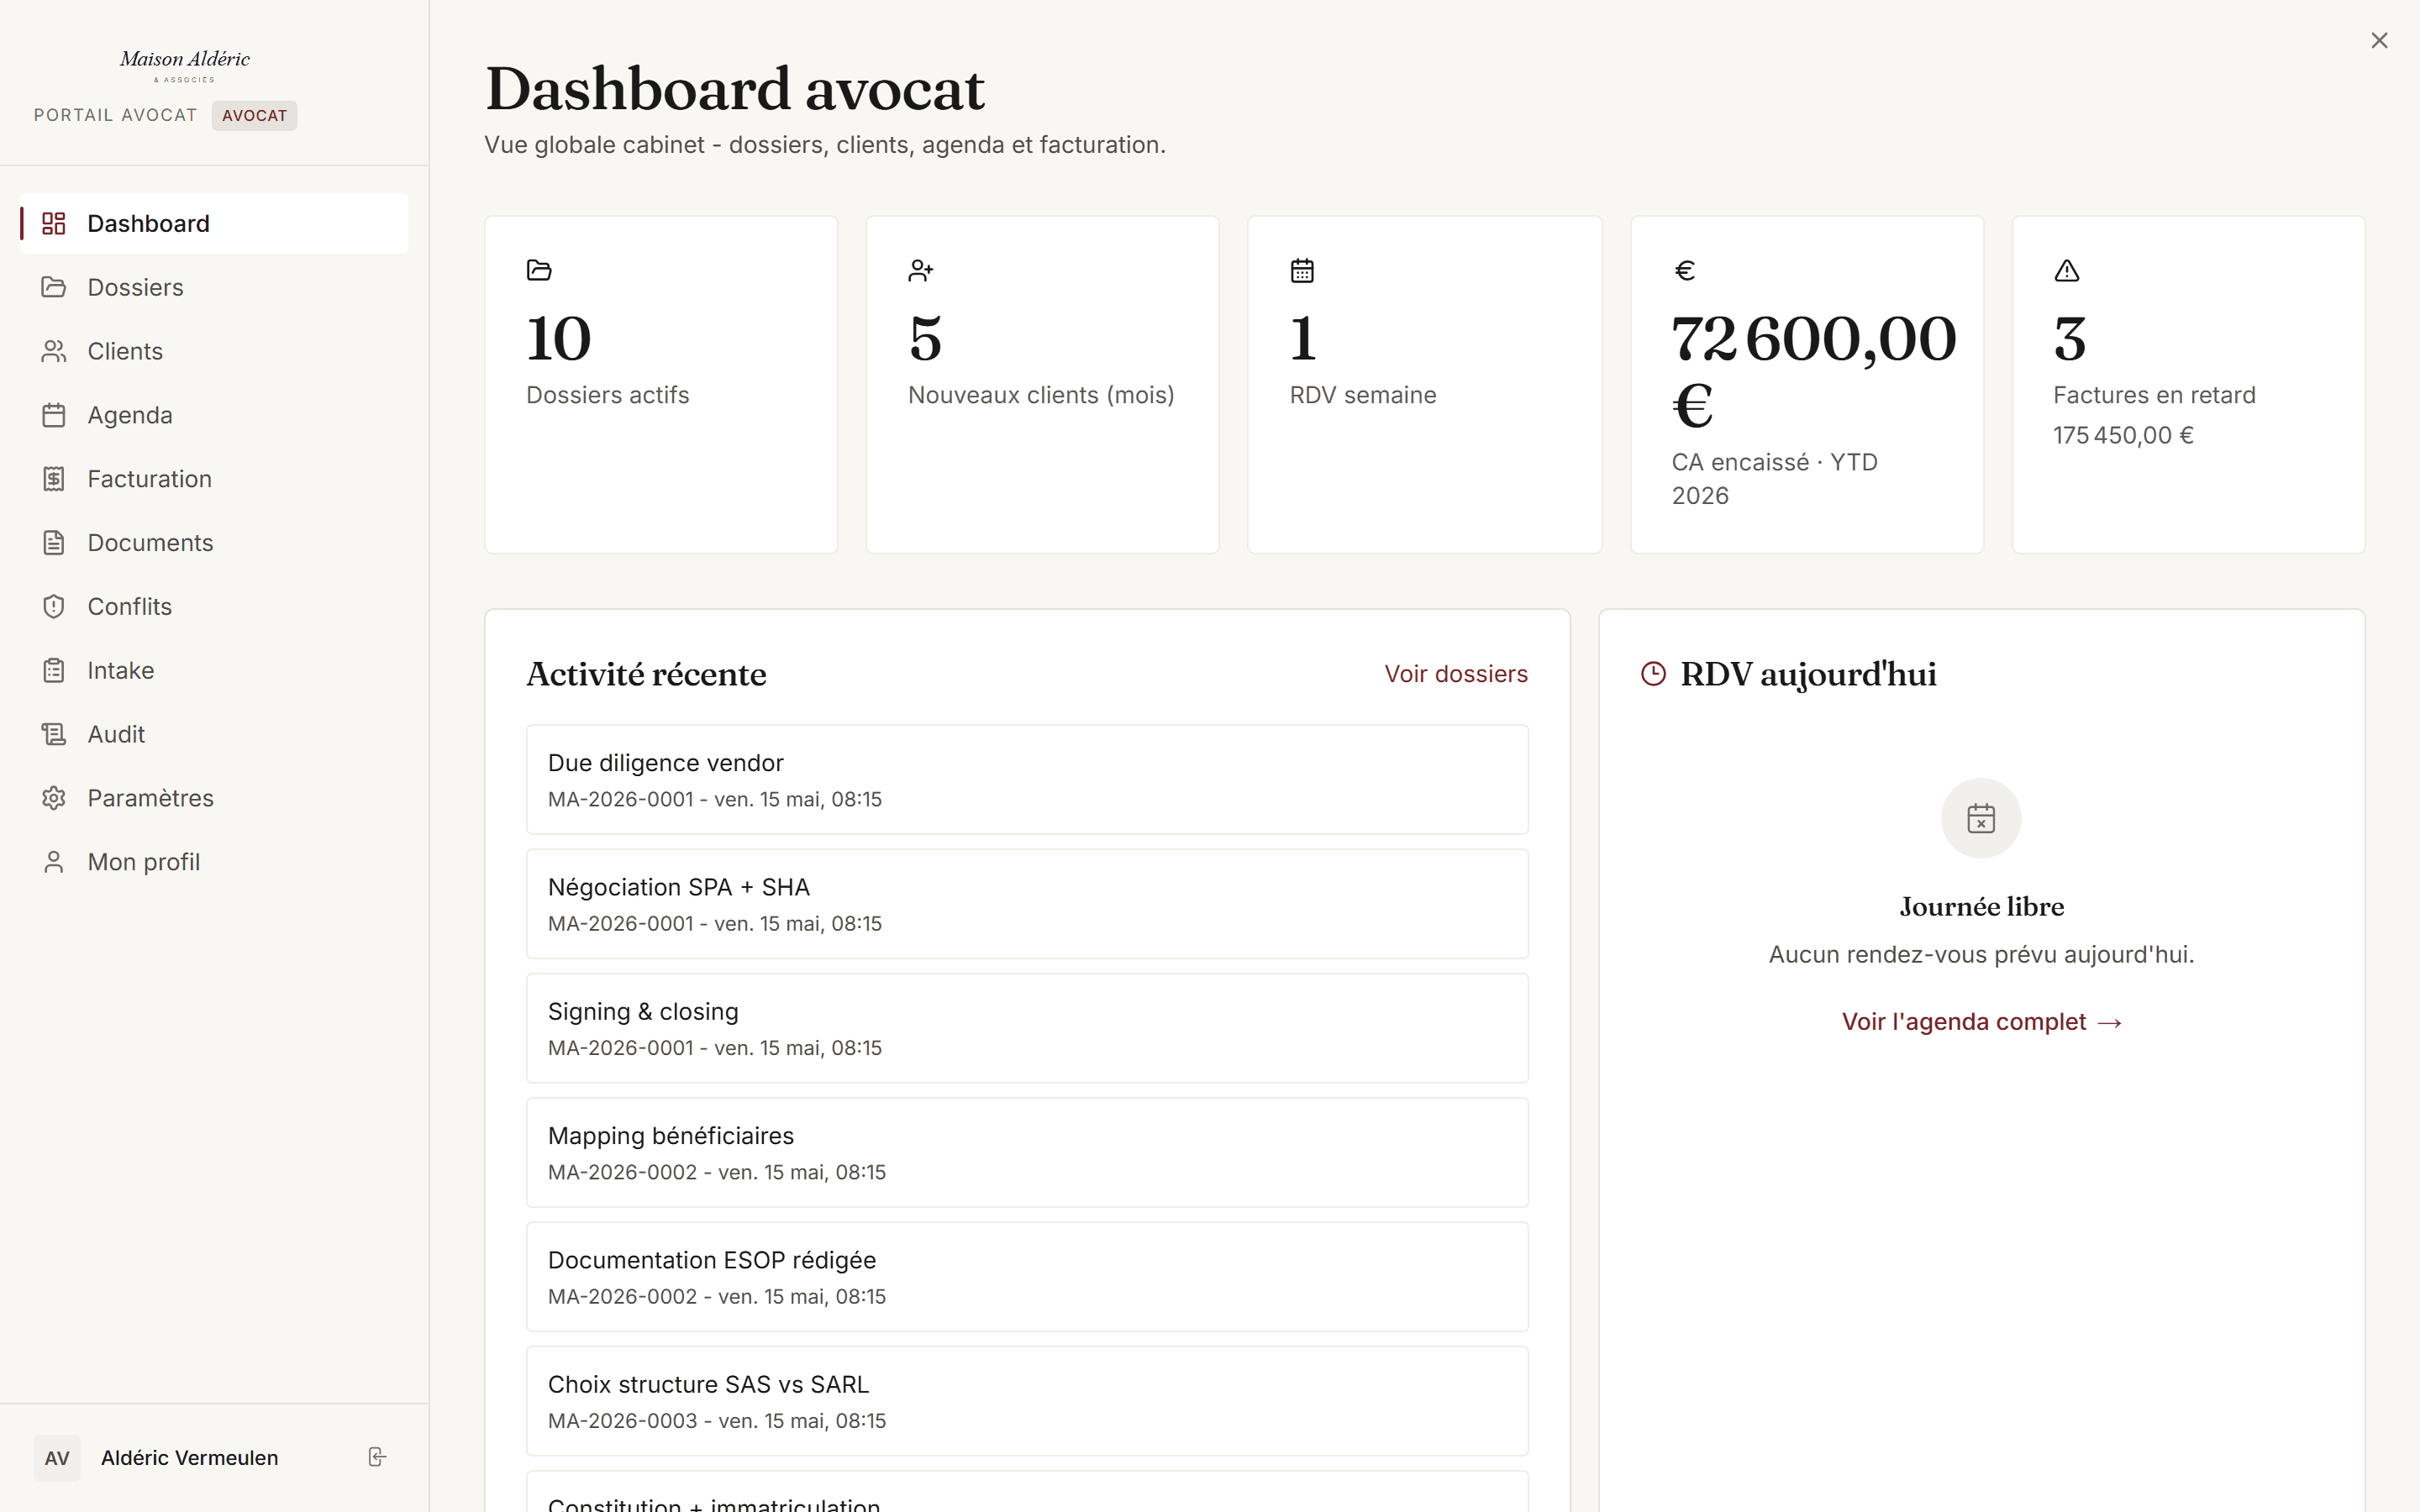The width and height of the screenshot is (2420, 1512).
Task: Open Mon profil page
Action: (214, 862)
